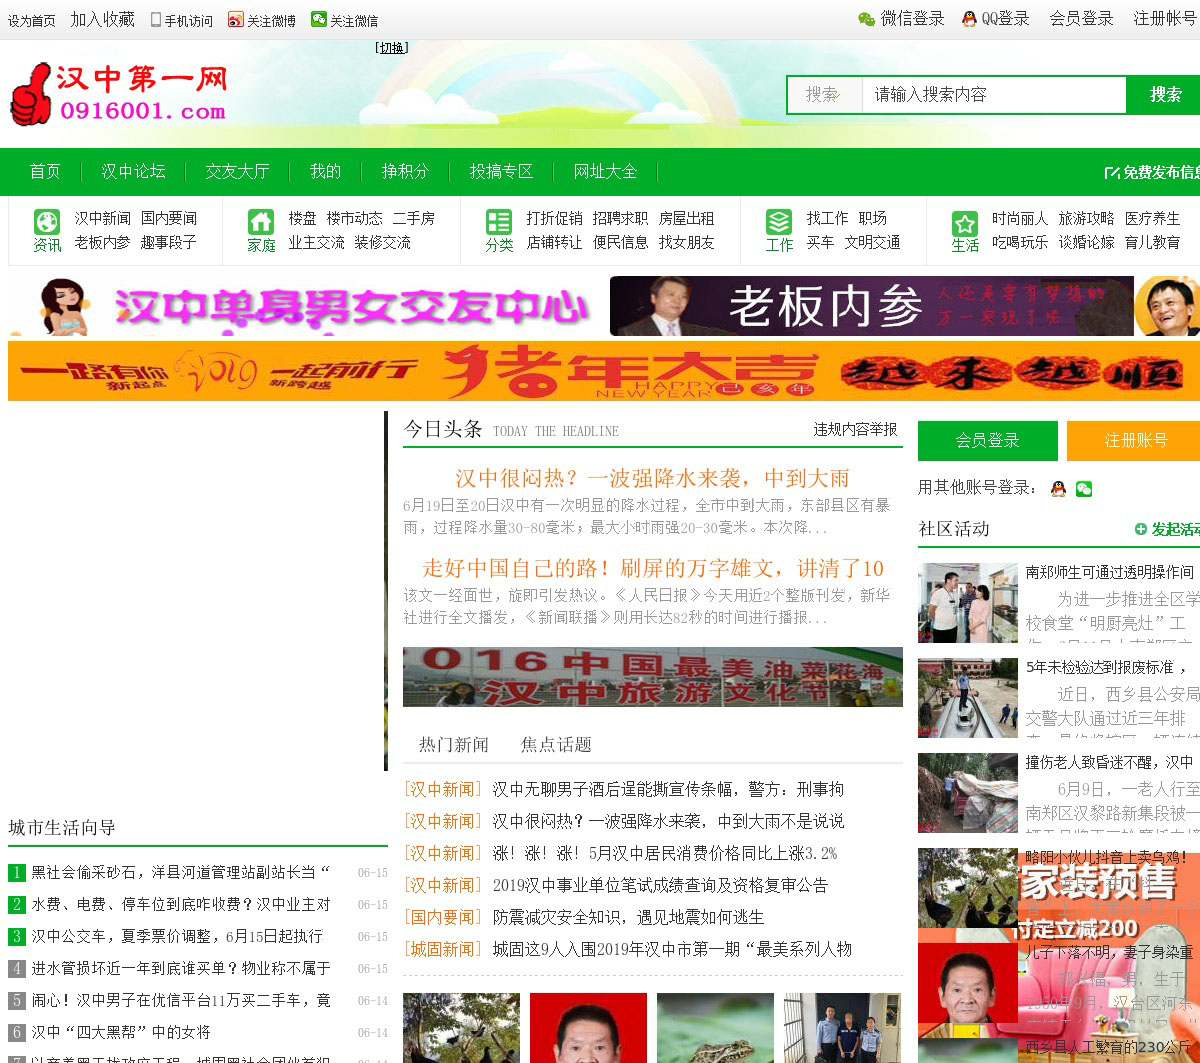Open 网址大全 in the green navigation bar

click(605, 171)
